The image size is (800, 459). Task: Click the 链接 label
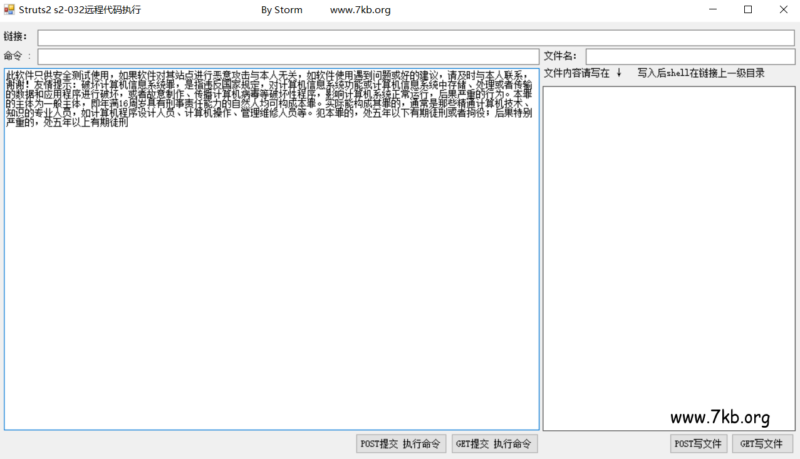15,37
